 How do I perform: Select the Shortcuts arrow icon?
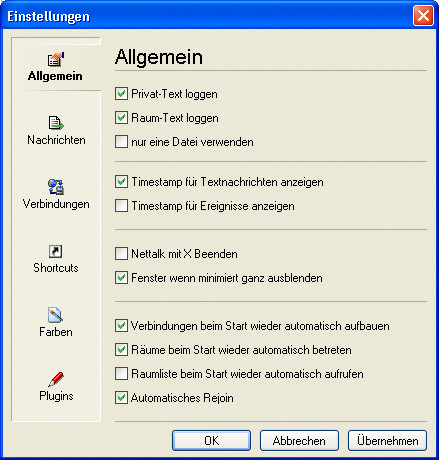55,251
